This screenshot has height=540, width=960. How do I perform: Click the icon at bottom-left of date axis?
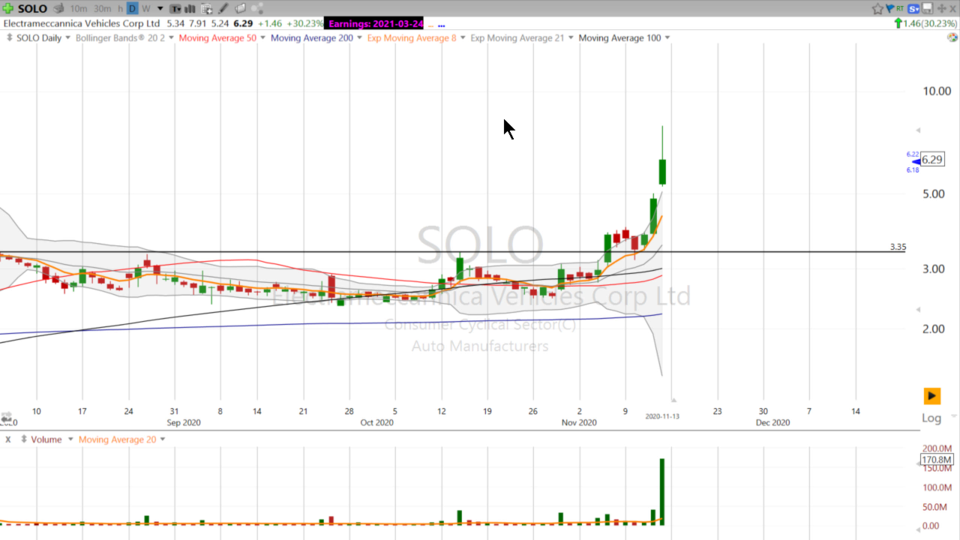point(6,419)
